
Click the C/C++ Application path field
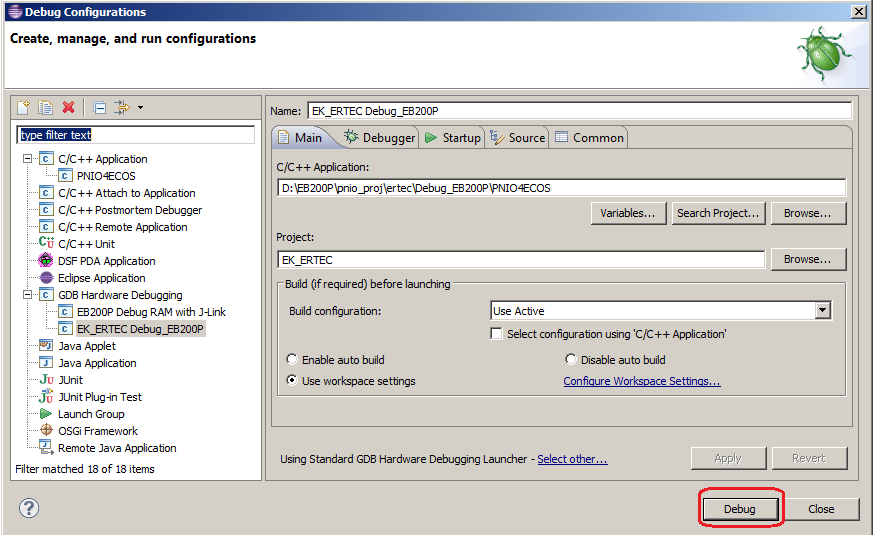tap(561, 188)
